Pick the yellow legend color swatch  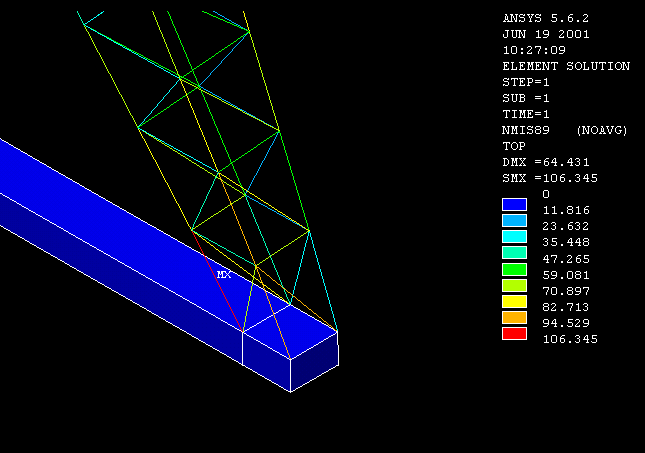514,301
